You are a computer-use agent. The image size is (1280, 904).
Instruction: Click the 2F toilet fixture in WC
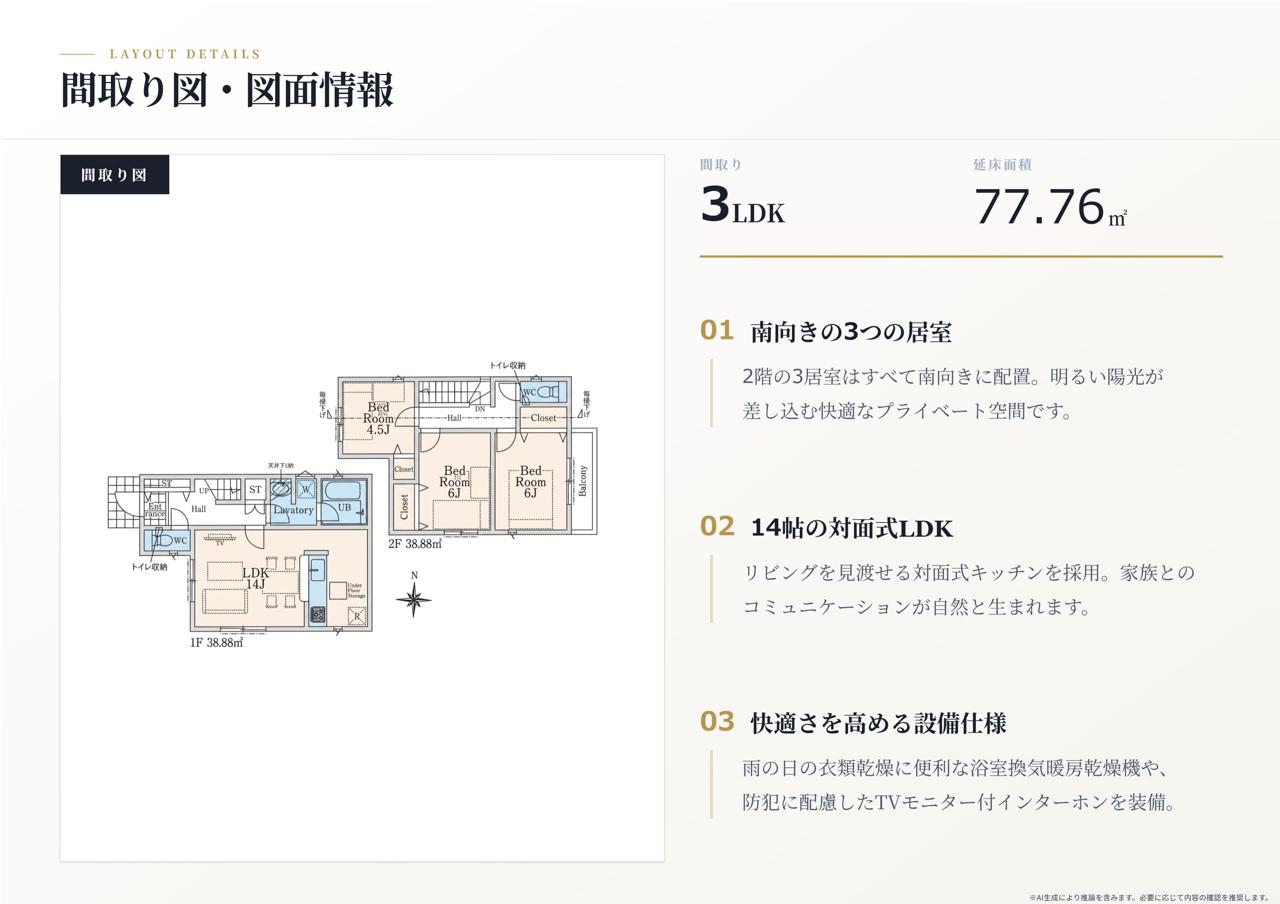547,392
